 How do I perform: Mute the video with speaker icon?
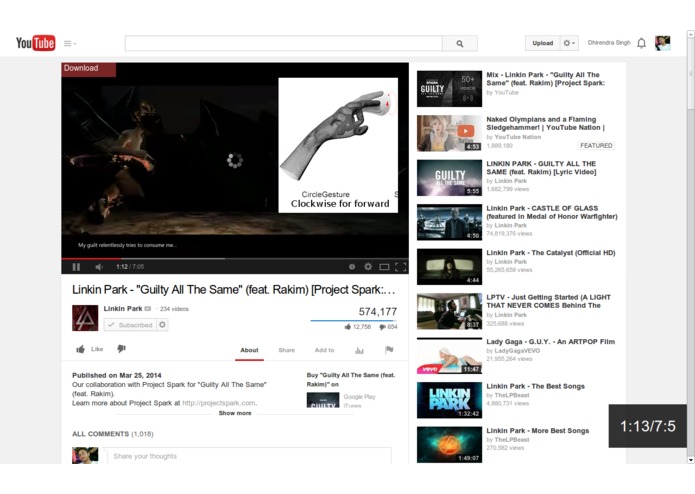click(x=99, y=267)
